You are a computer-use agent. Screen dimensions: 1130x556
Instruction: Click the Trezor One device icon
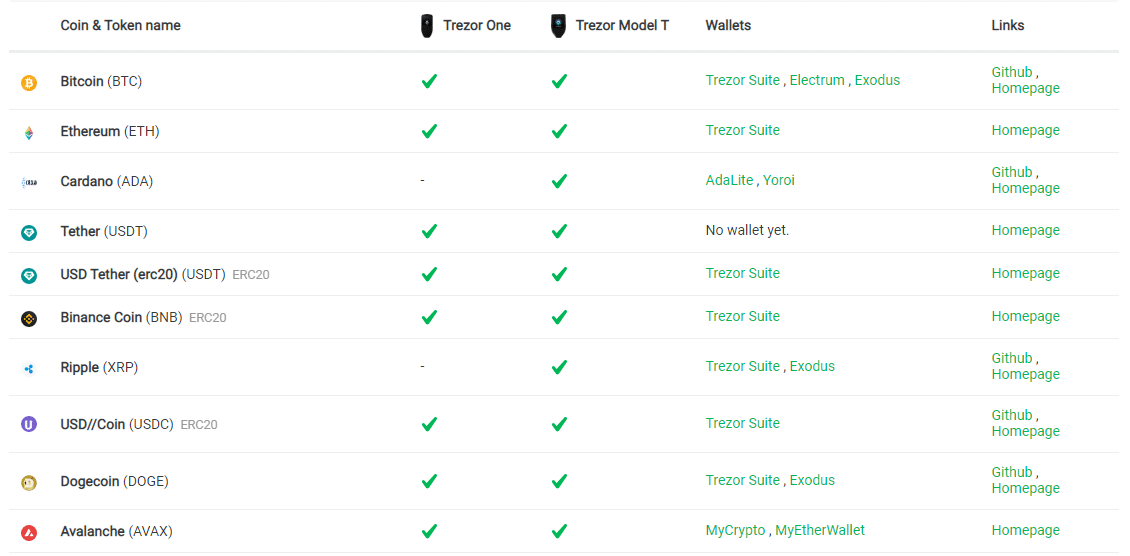pyautogui.click(x=427, y=26)
